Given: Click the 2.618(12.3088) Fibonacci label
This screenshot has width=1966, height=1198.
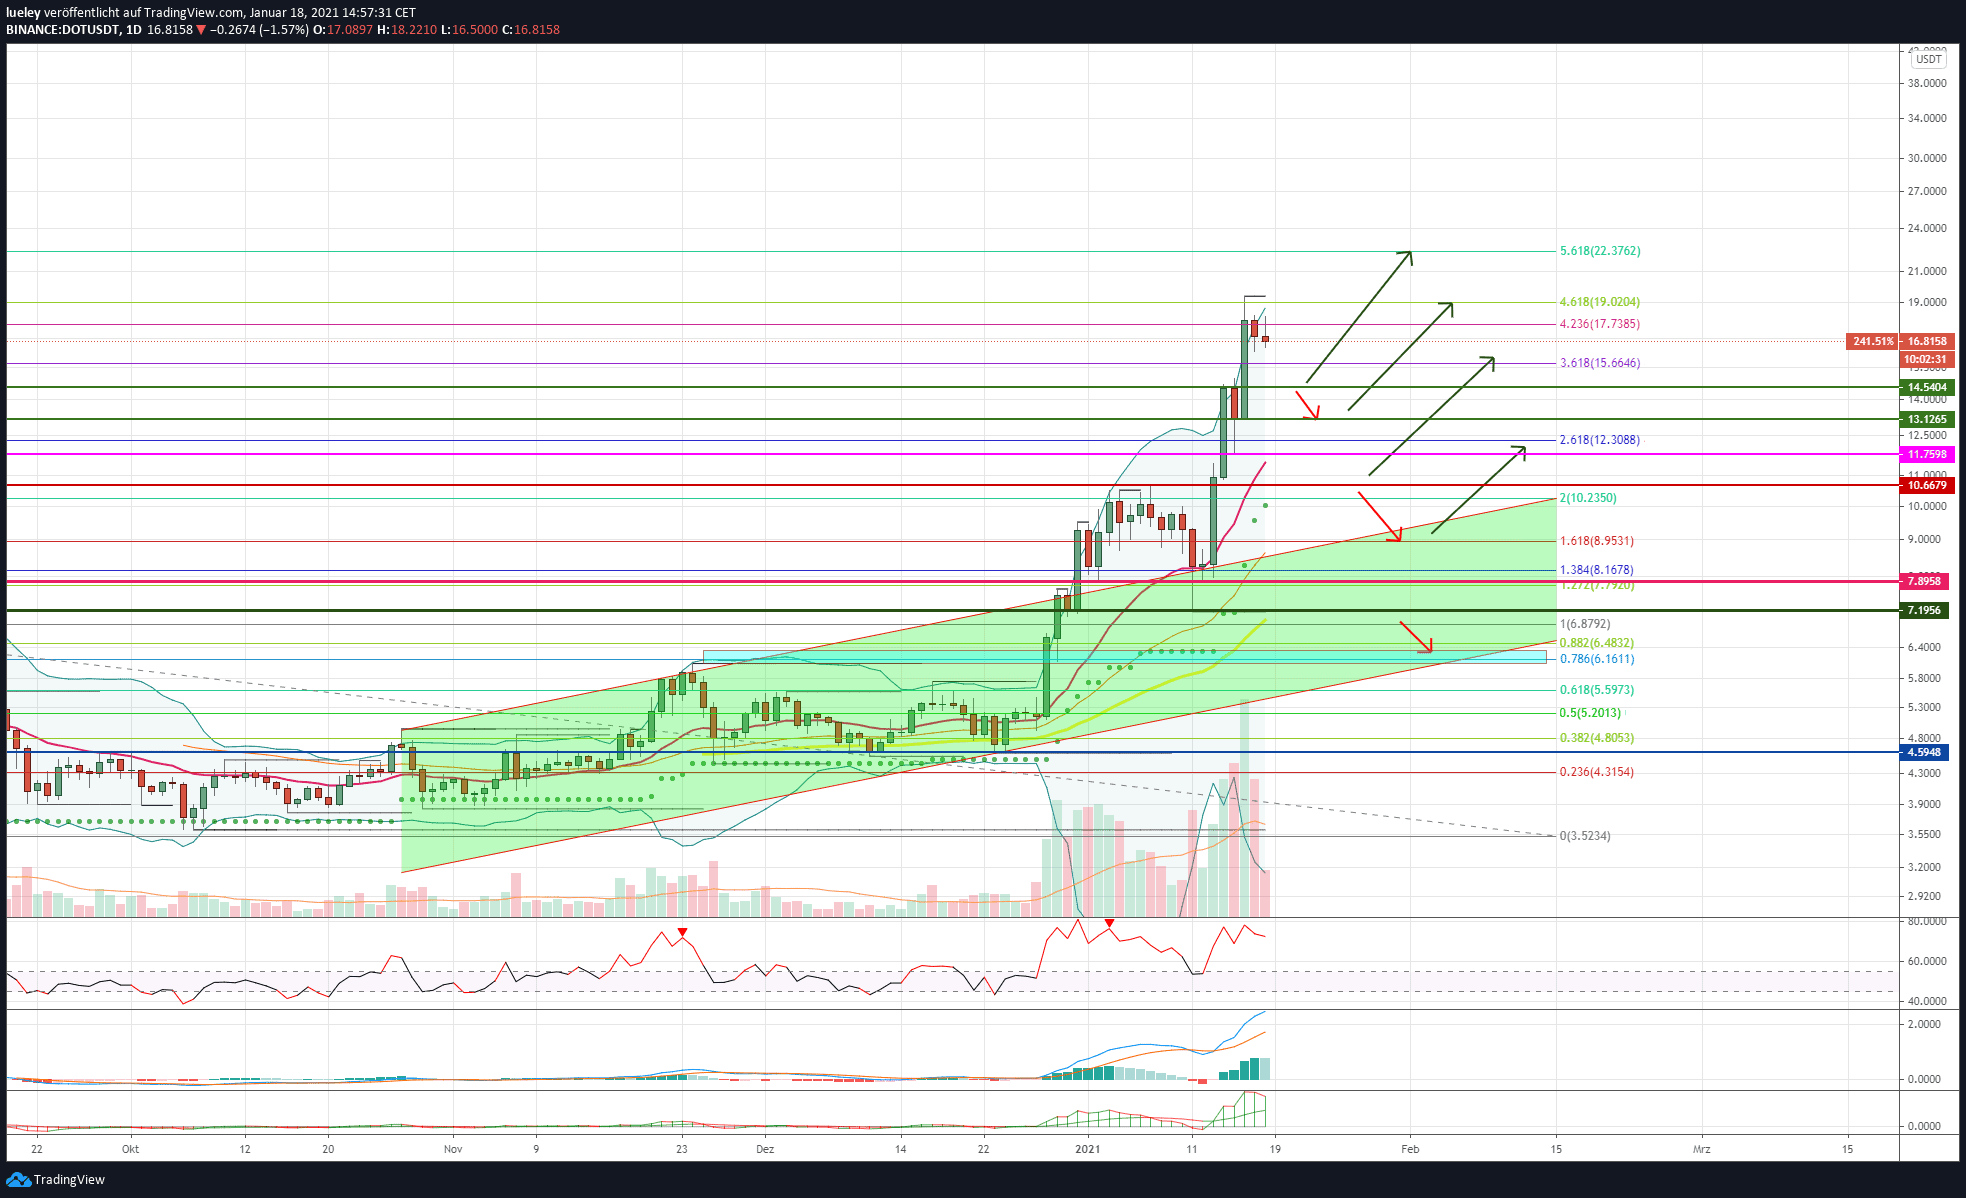Looking at the screenshot, I should [1600, 440].
